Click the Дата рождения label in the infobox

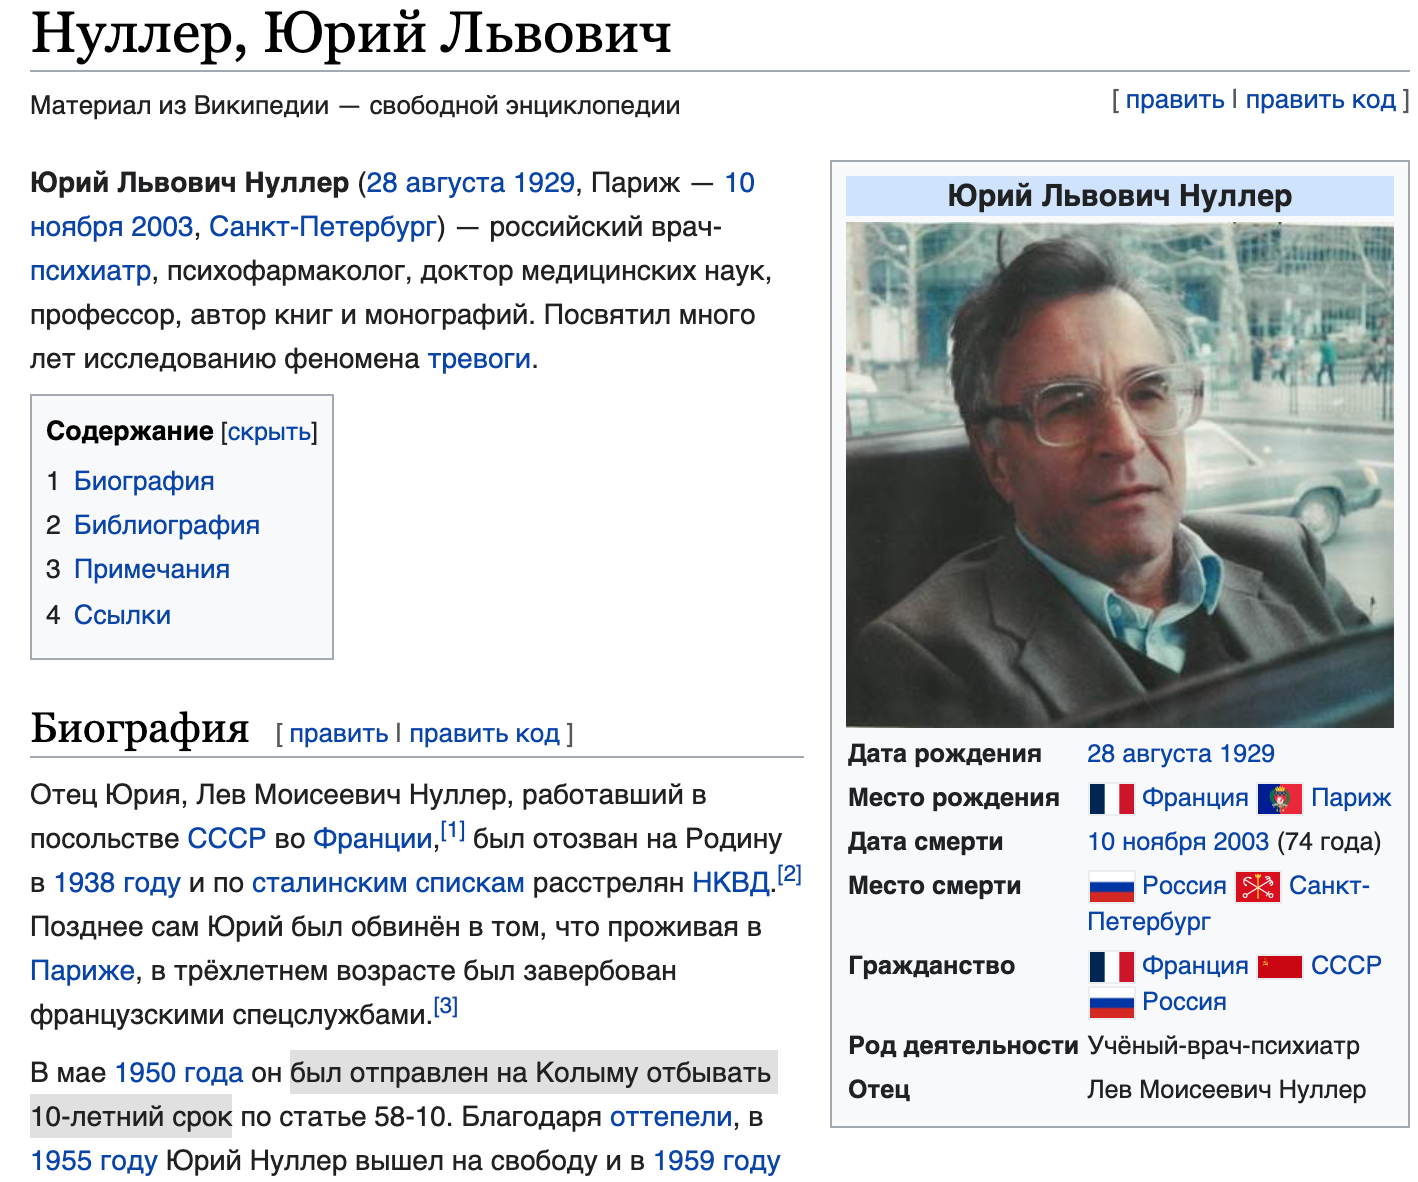click(x=945, y=754)
